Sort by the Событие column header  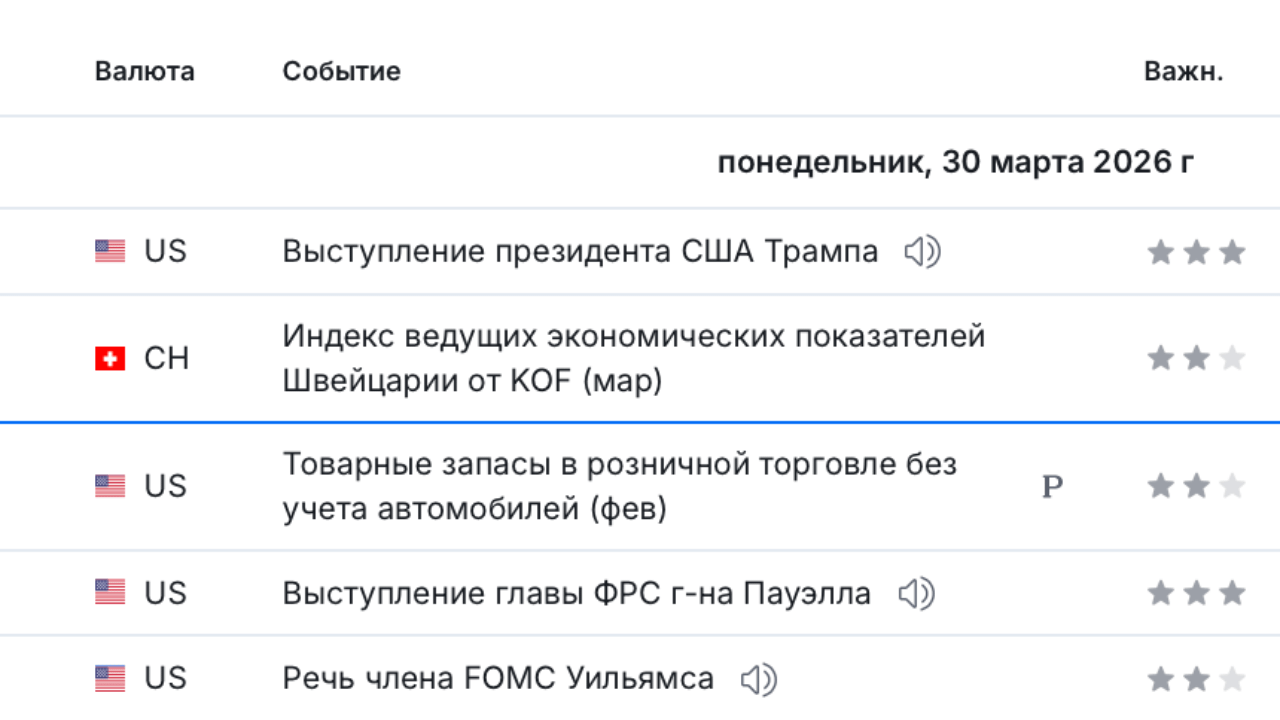[x=341, y=72]
